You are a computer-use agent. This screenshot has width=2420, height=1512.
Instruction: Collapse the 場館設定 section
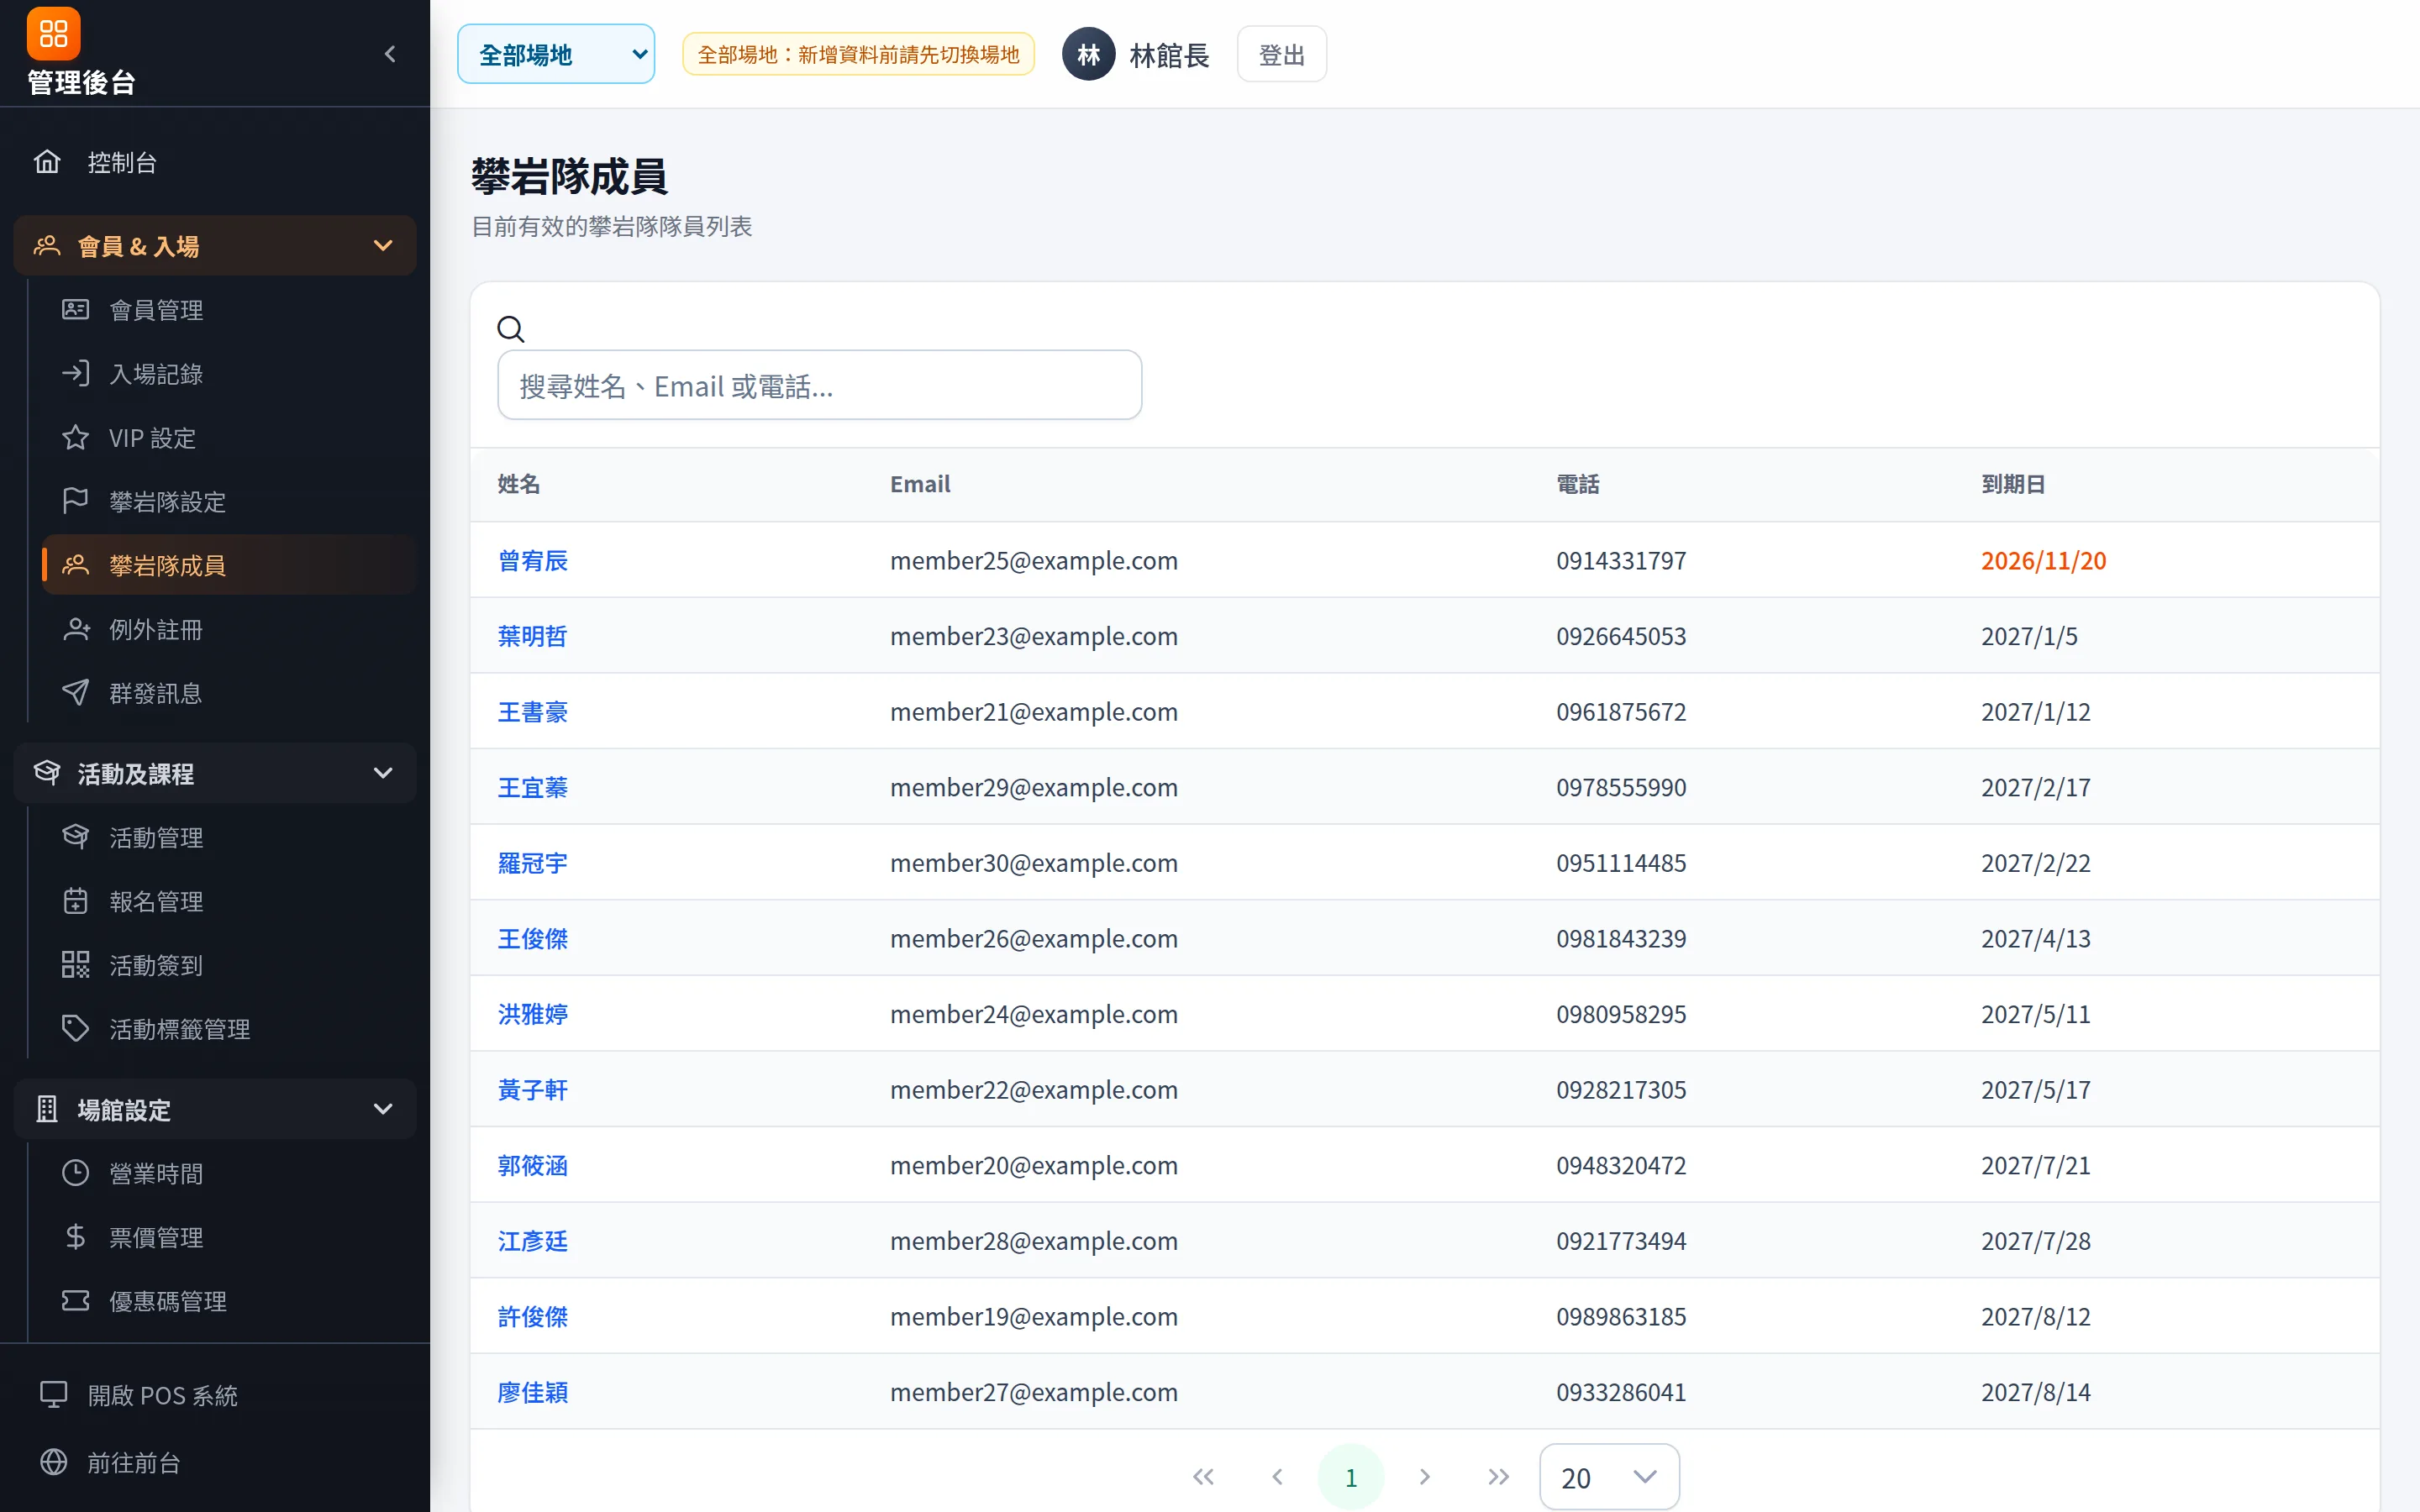[x=215, y=1109]
